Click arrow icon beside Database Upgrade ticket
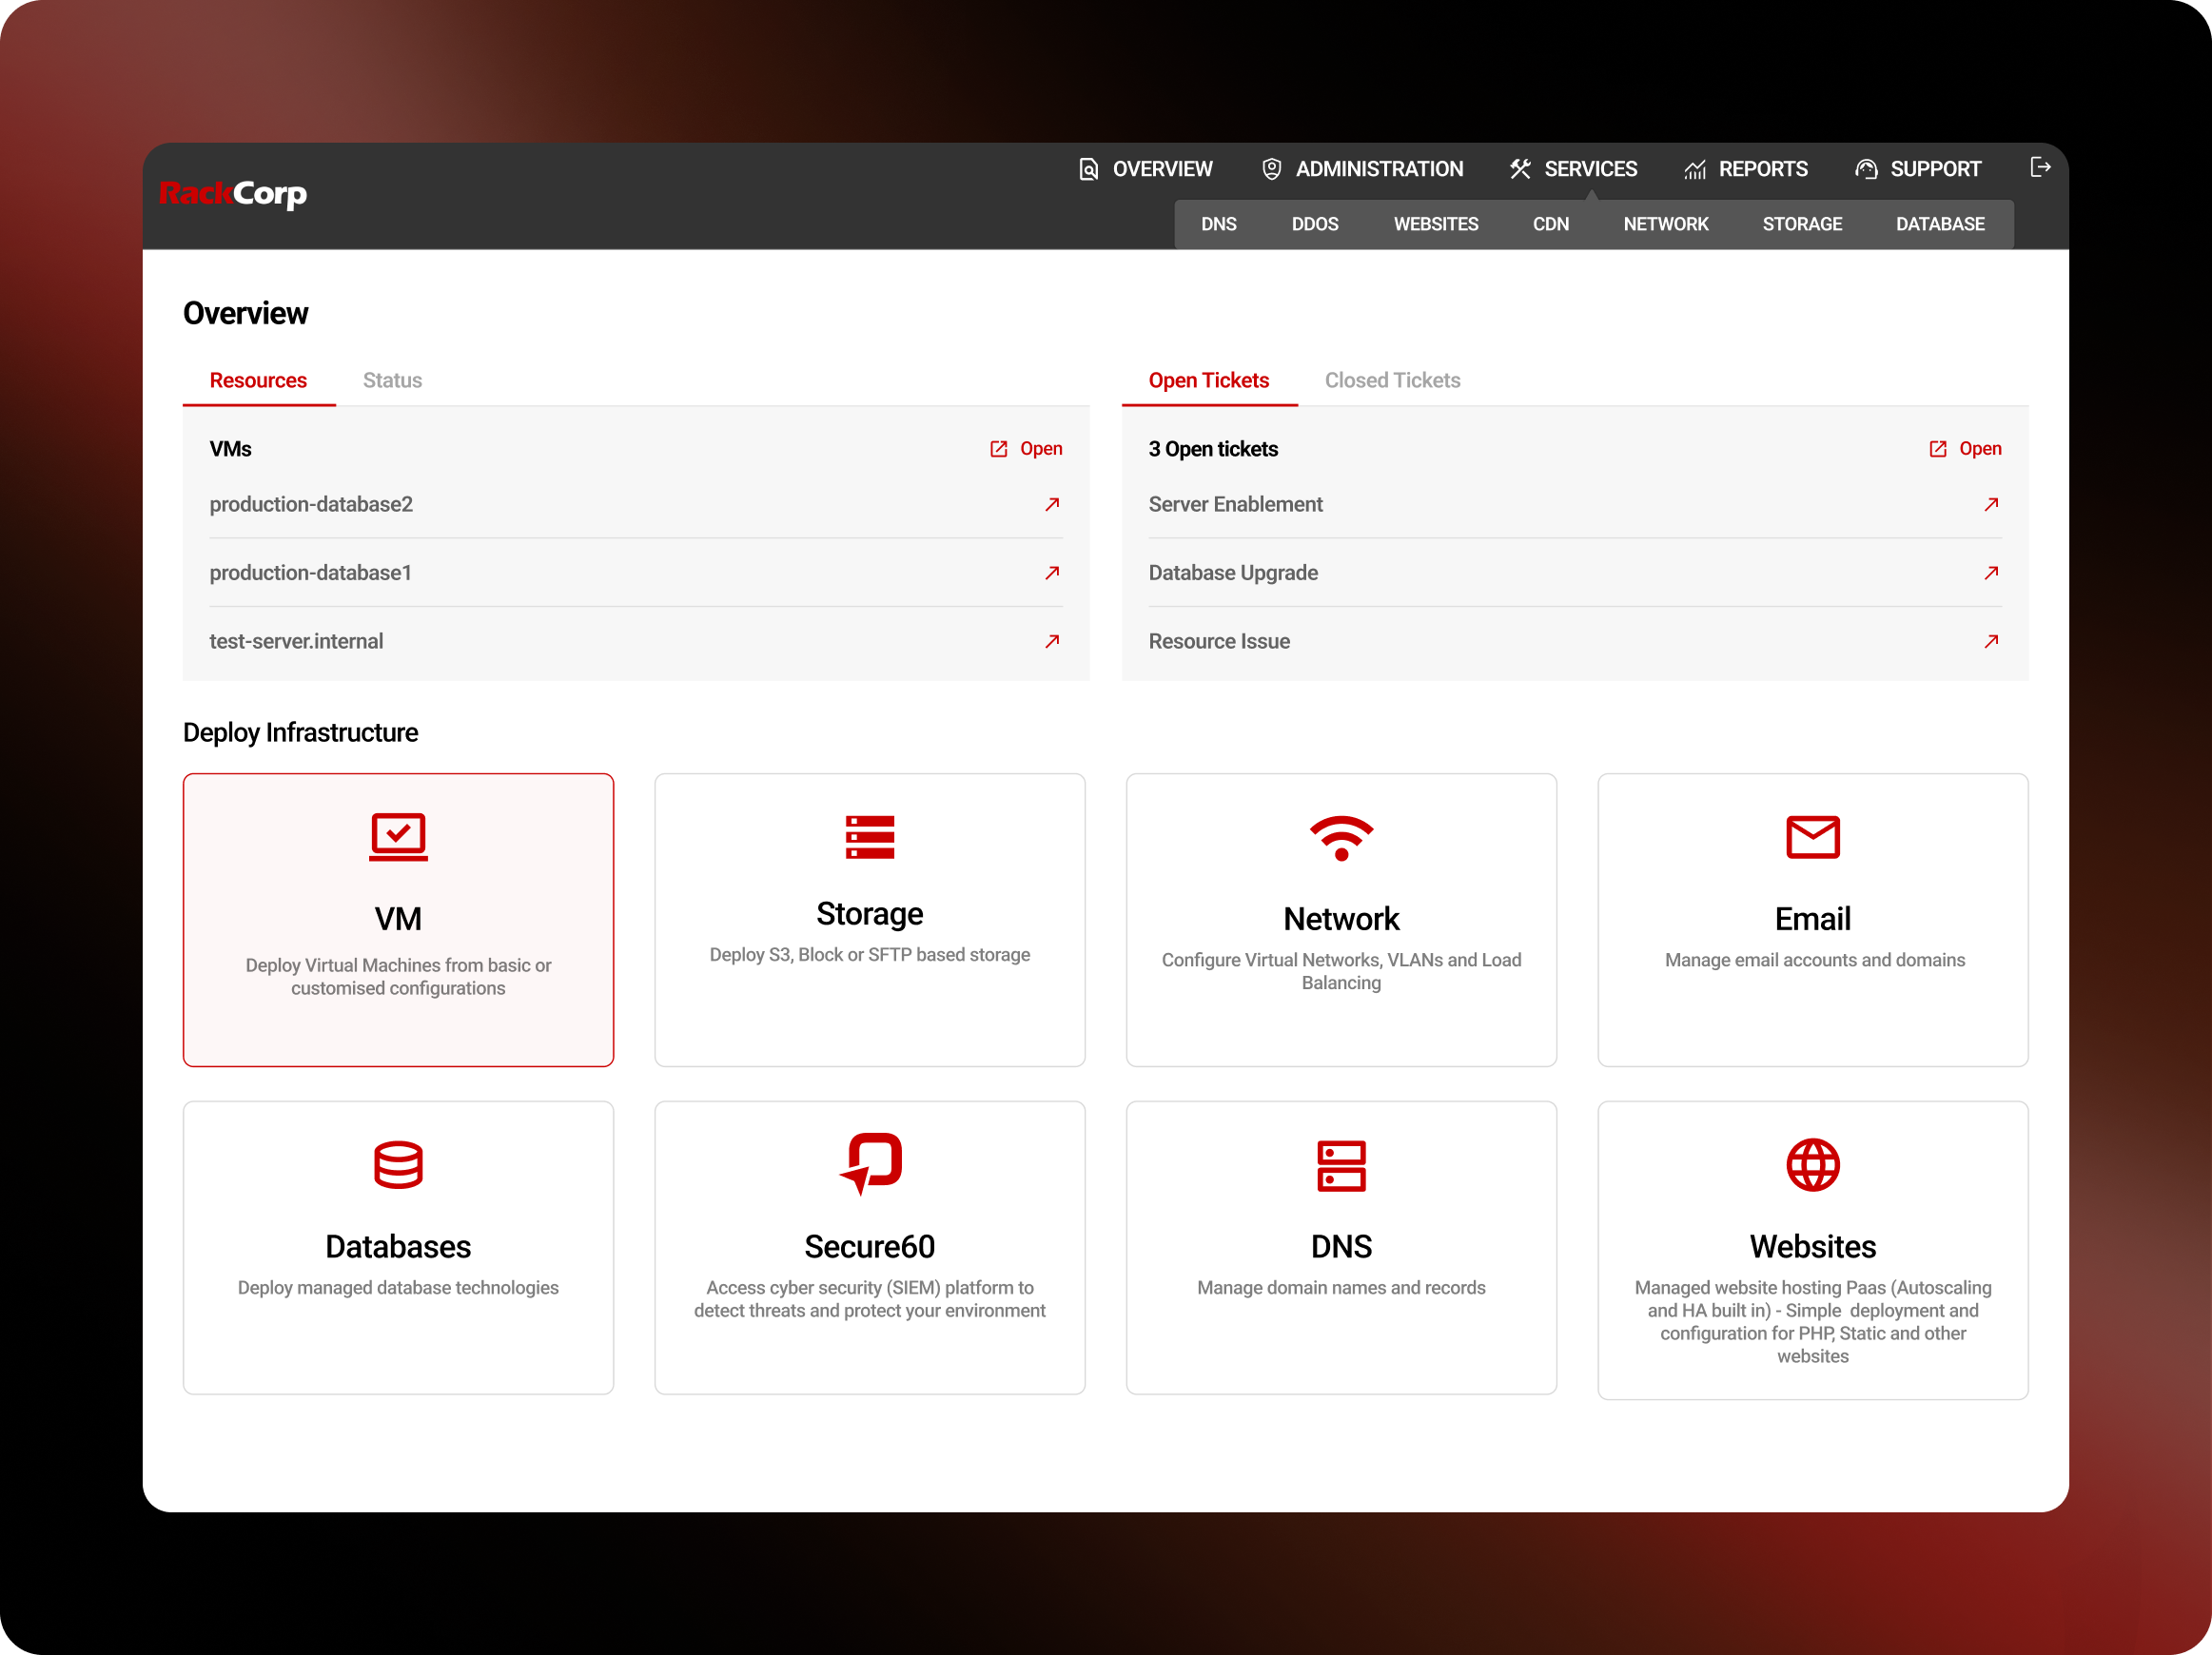 (1990, 573)
